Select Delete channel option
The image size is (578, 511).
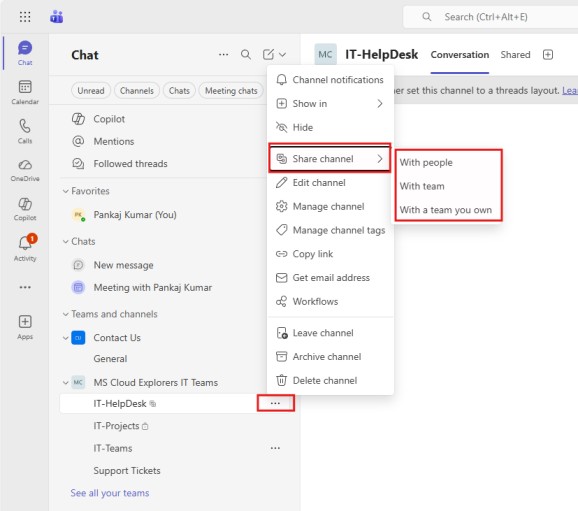(x=330, y=380)
